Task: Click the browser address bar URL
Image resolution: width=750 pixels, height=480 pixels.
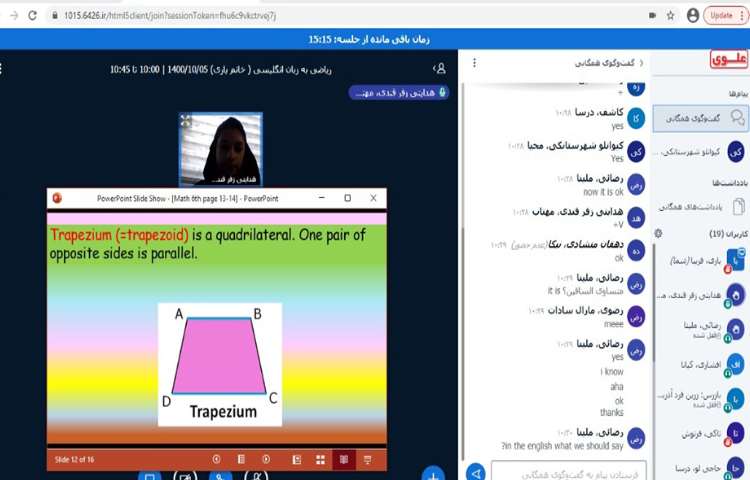Action: point(170,15)
